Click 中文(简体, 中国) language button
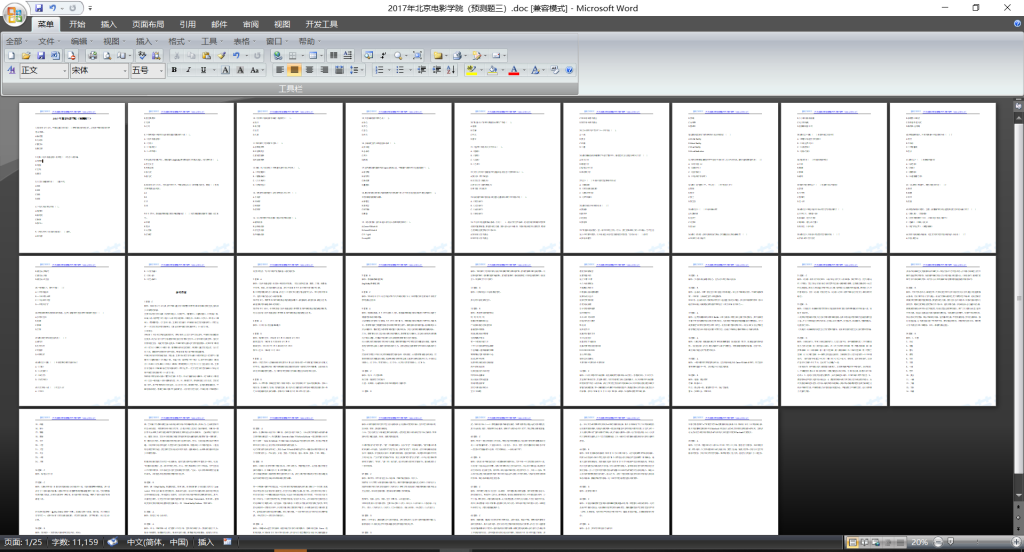The width and height of the screenshot is (1024, 552). [157, 542]
